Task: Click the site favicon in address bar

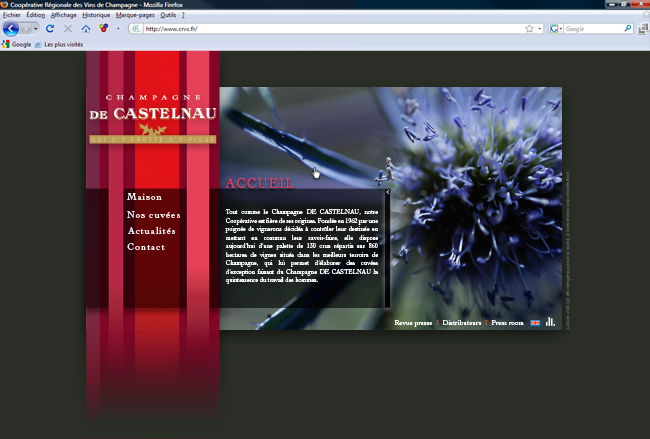Action: click(136, 29)
